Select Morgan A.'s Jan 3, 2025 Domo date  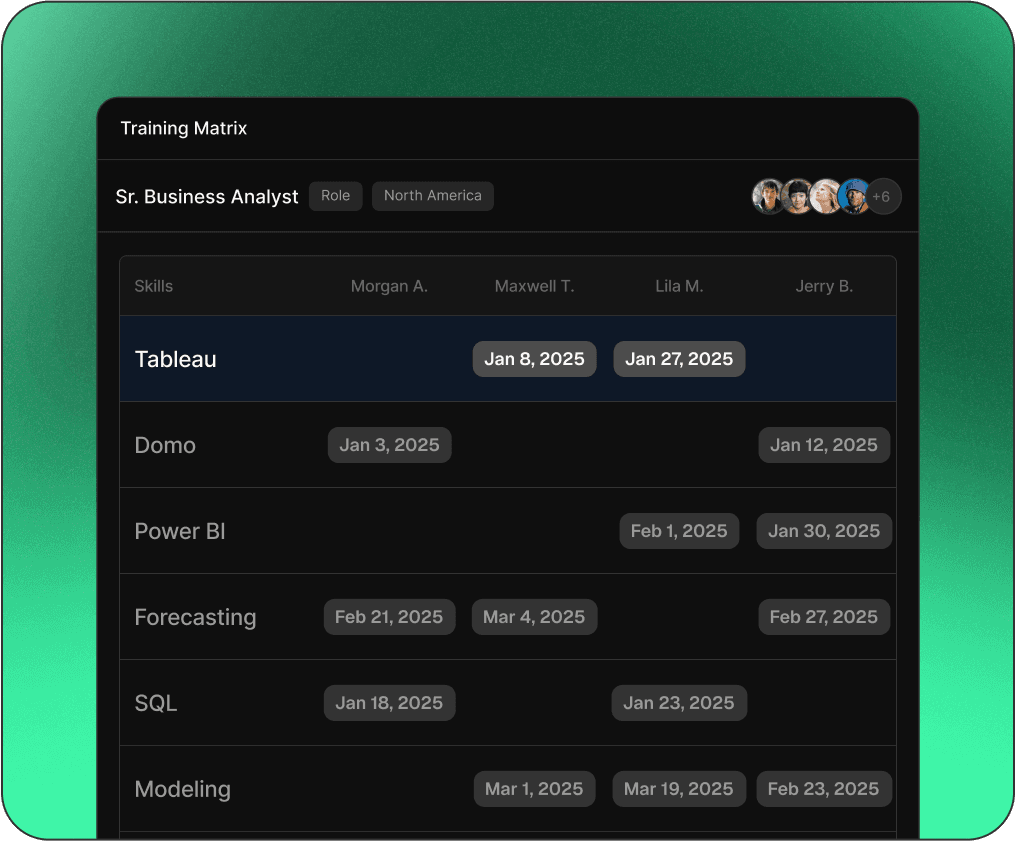tap(389, 445)
